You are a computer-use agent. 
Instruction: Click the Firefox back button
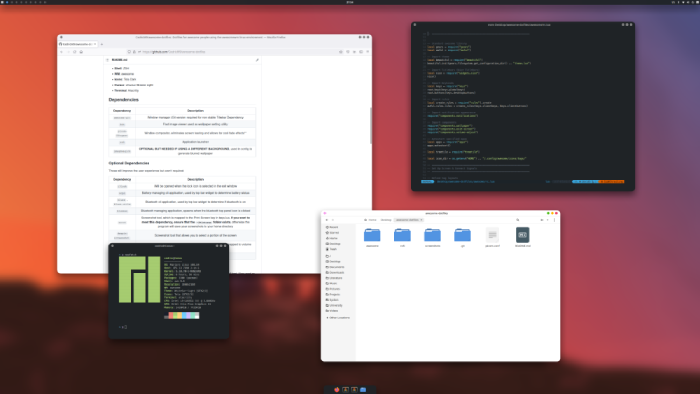point(62,52)
